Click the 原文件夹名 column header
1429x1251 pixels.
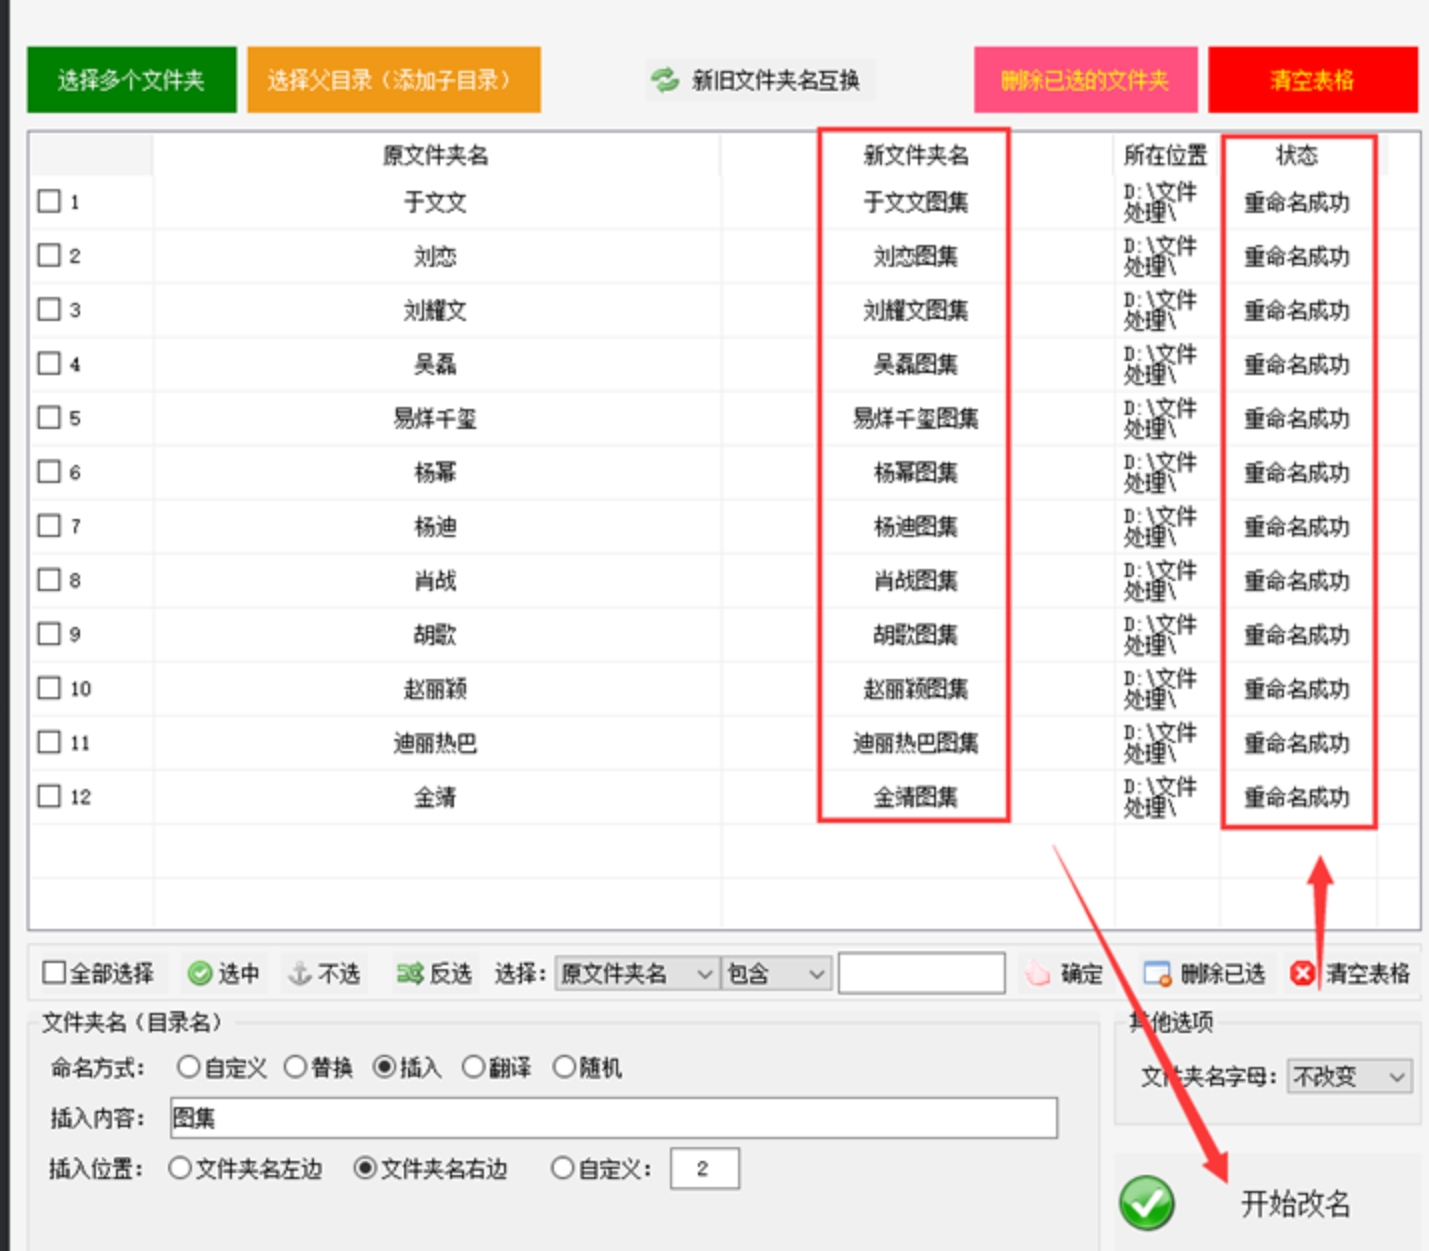tap(436, 155)
